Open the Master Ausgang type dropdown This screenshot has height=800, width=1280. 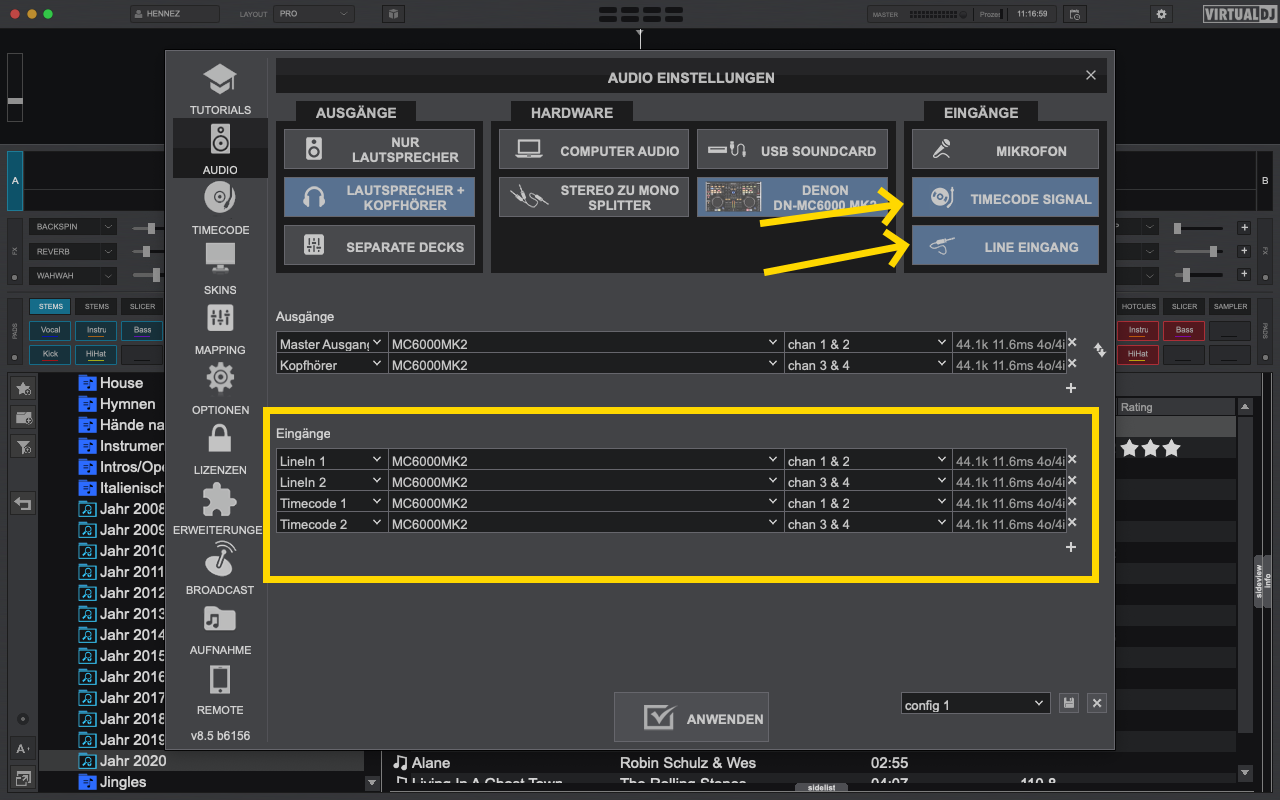coord(332,343)
